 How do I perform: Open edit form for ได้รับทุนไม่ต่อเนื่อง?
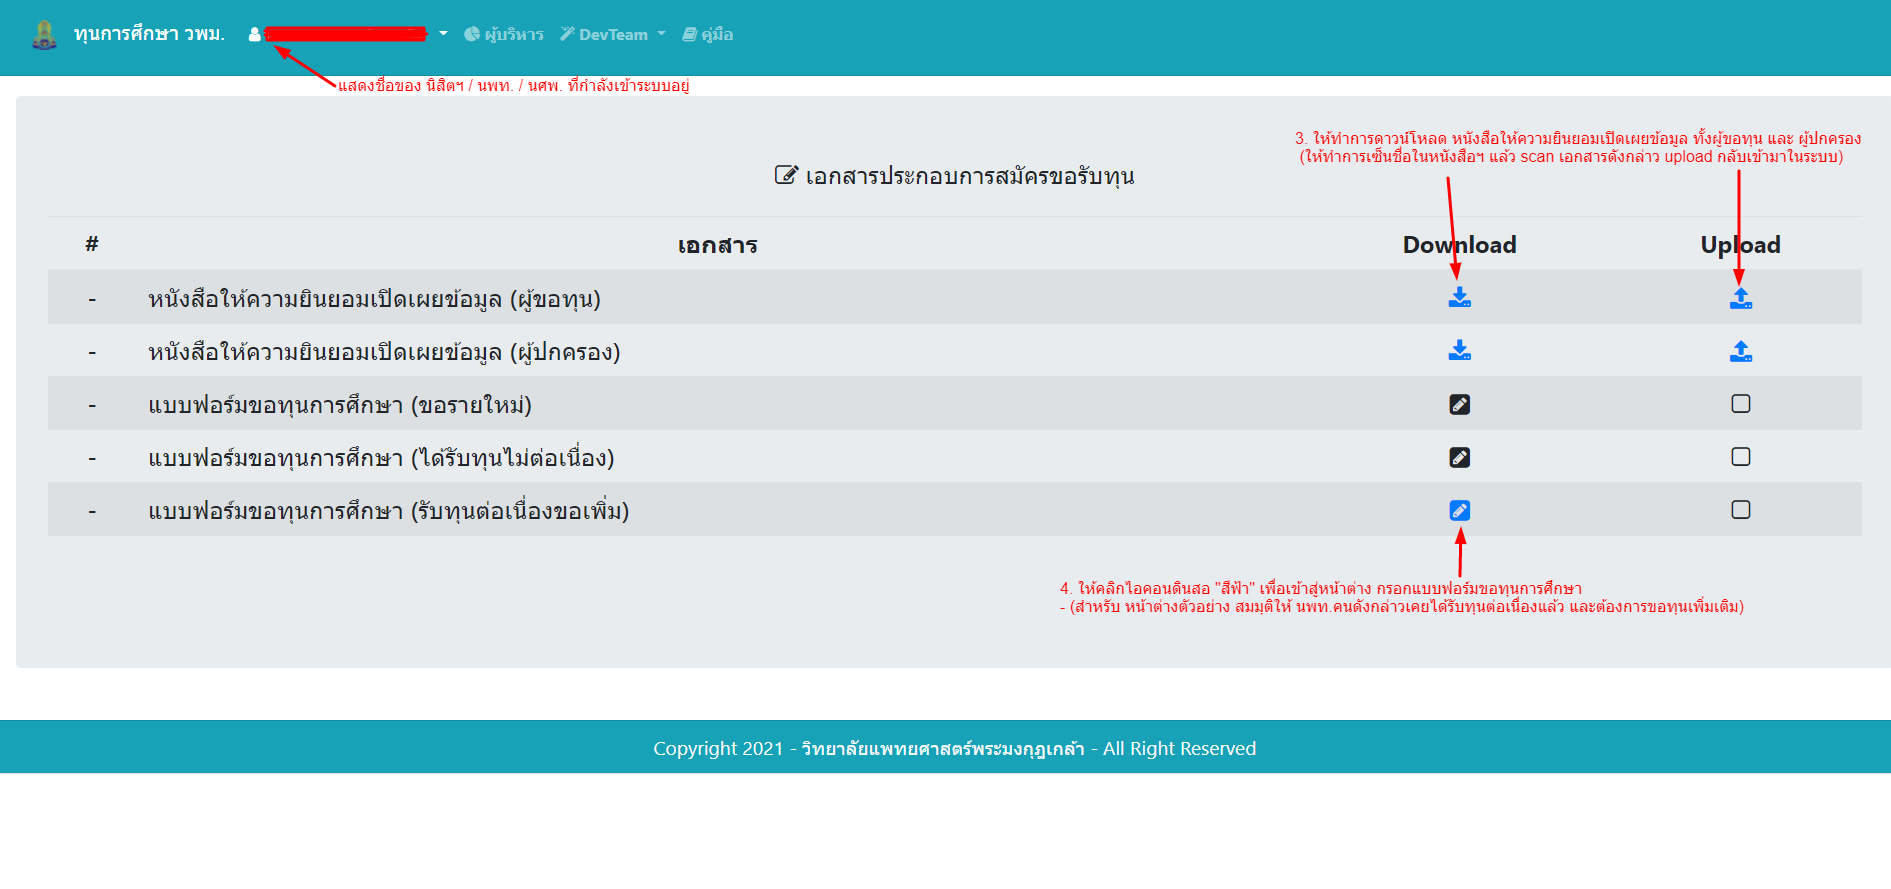tap(1460, 457)
